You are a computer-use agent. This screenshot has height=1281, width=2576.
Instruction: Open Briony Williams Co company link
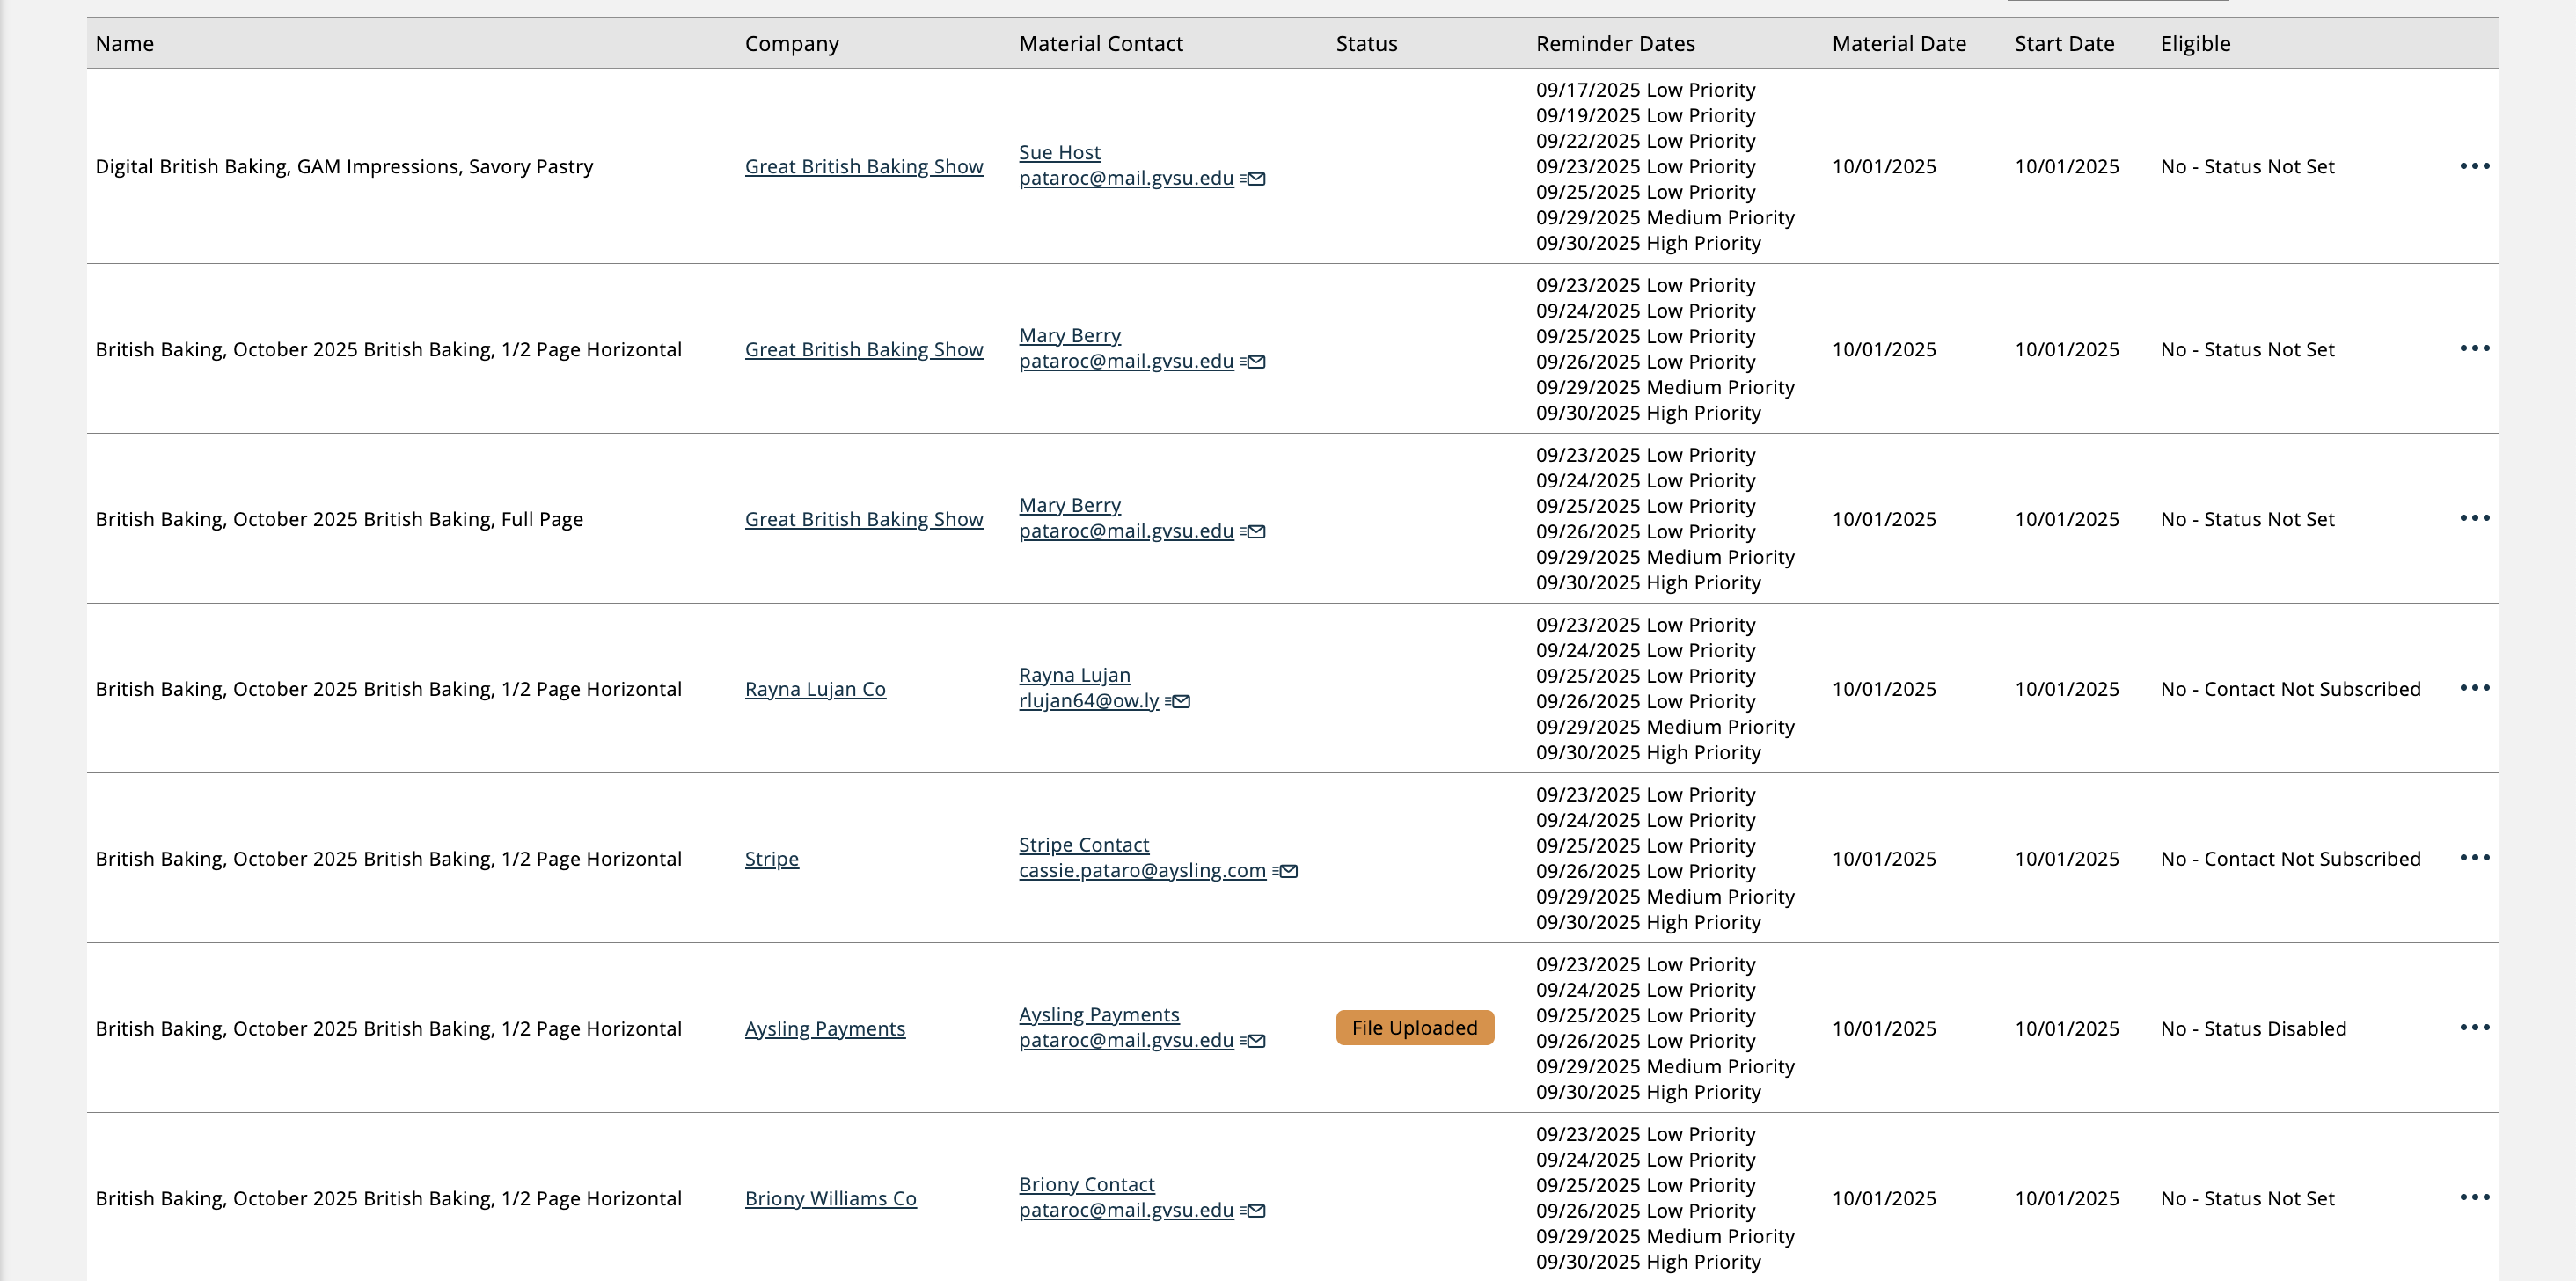tap(830, 1199)
